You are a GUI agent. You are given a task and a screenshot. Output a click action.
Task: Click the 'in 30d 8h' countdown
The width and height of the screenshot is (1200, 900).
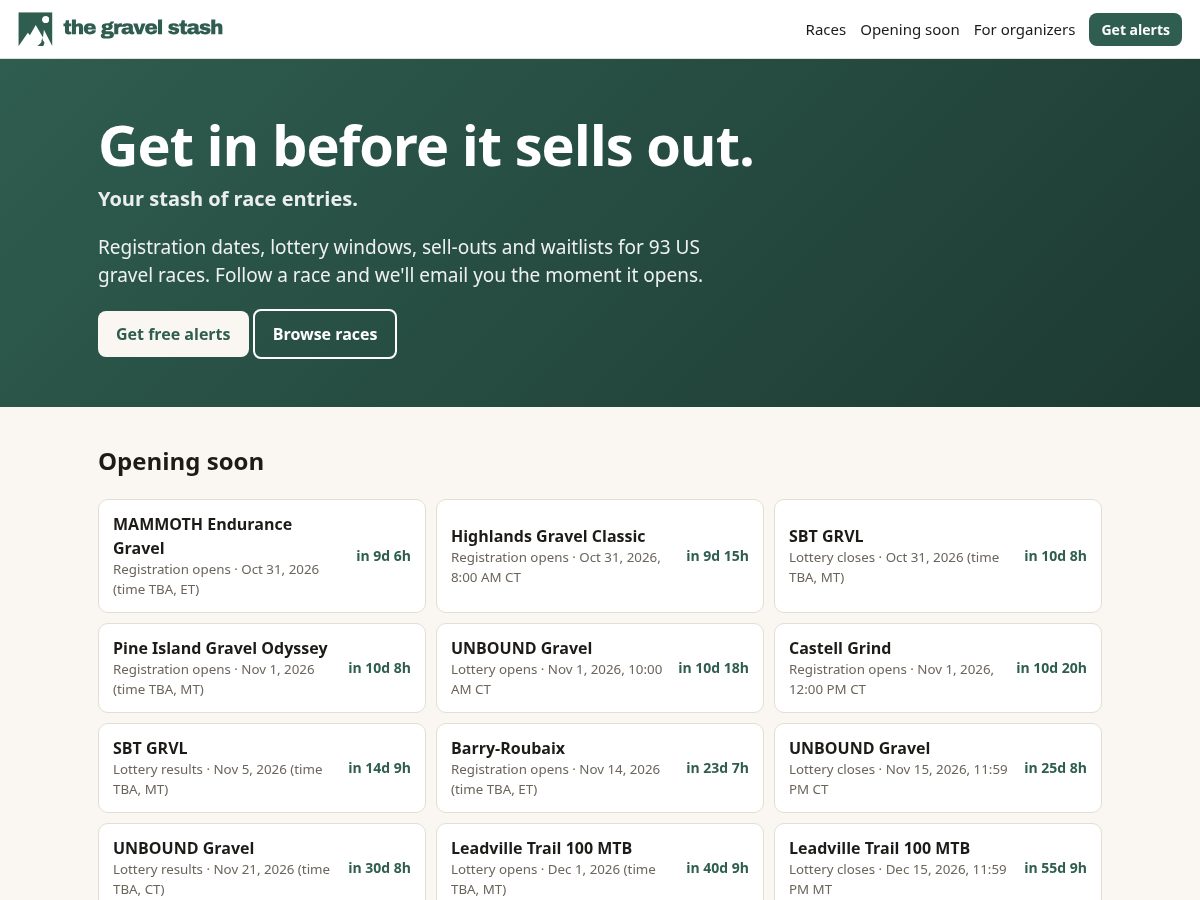(379, 868)
